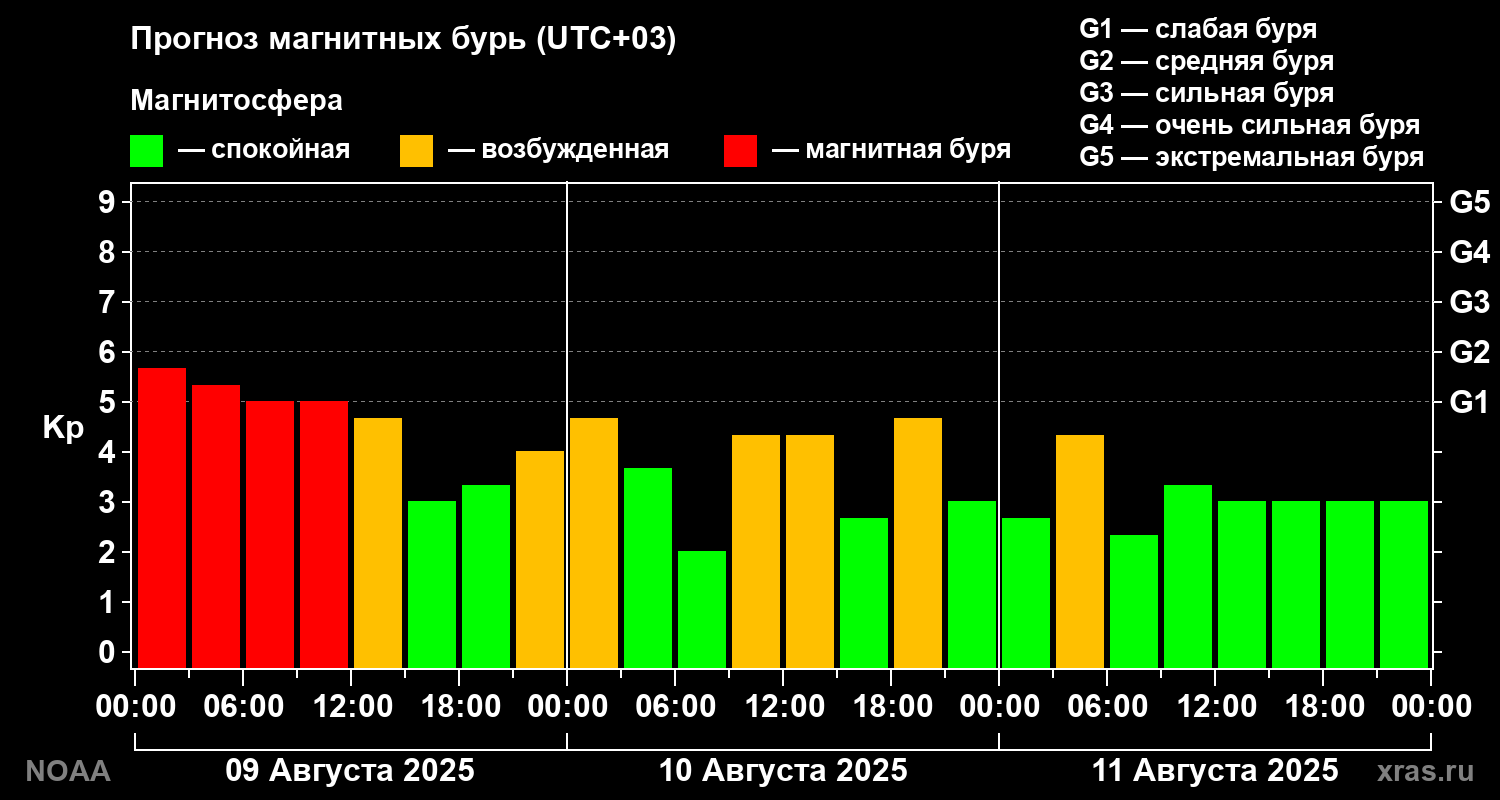The width and height of the screenshot is (1500, 800).
Task: Click the '2' value on the Kp axis
Action: click(109, 552)
